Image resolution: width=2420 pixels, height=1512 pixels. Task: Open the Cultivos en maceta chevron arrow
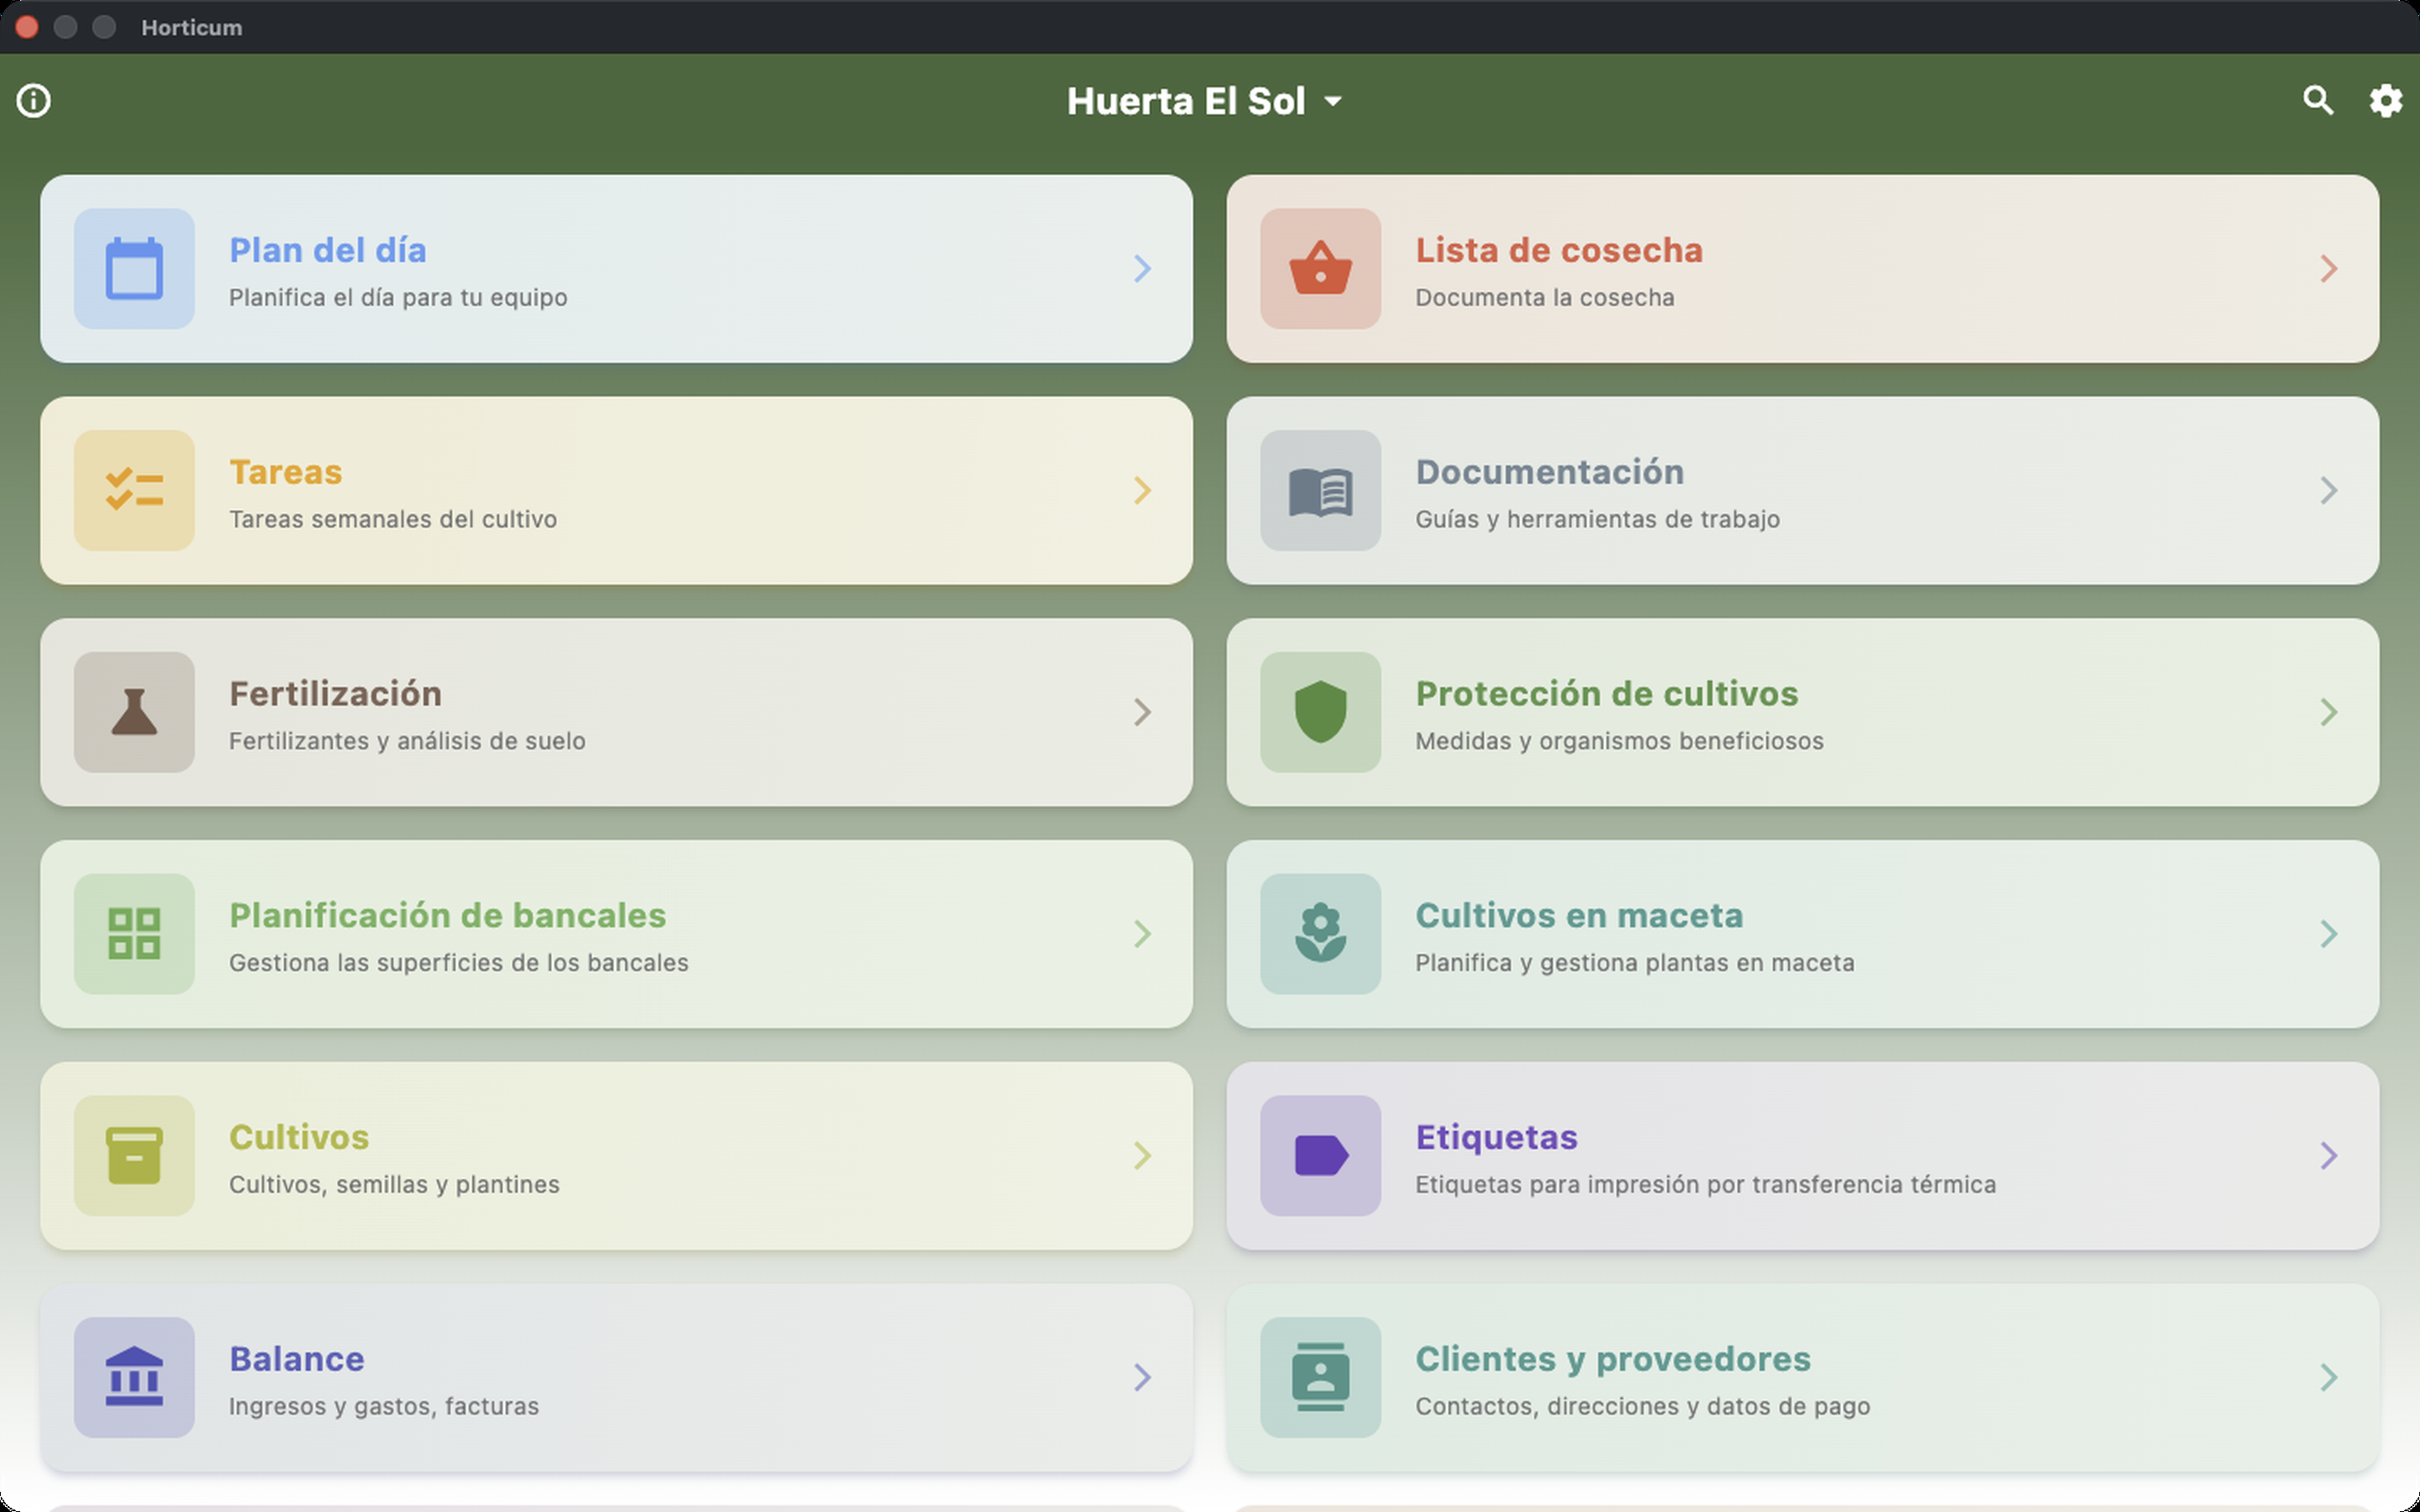tap(2328, 934)
